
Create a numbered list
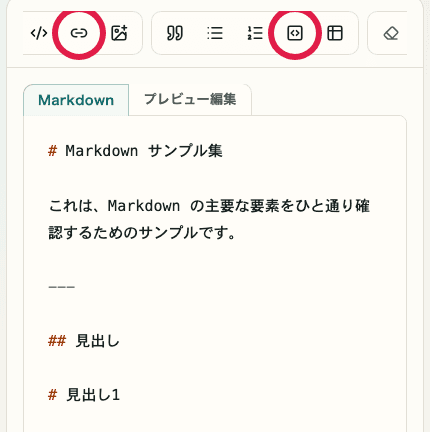(255, 33)
